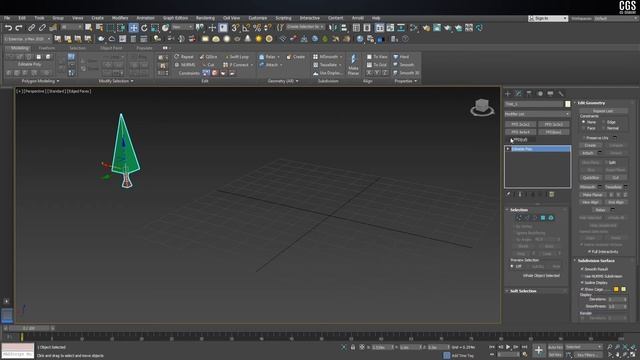
Task: Click the FFD 2x2x2 modifier button
Action: [x=520, y=124]
